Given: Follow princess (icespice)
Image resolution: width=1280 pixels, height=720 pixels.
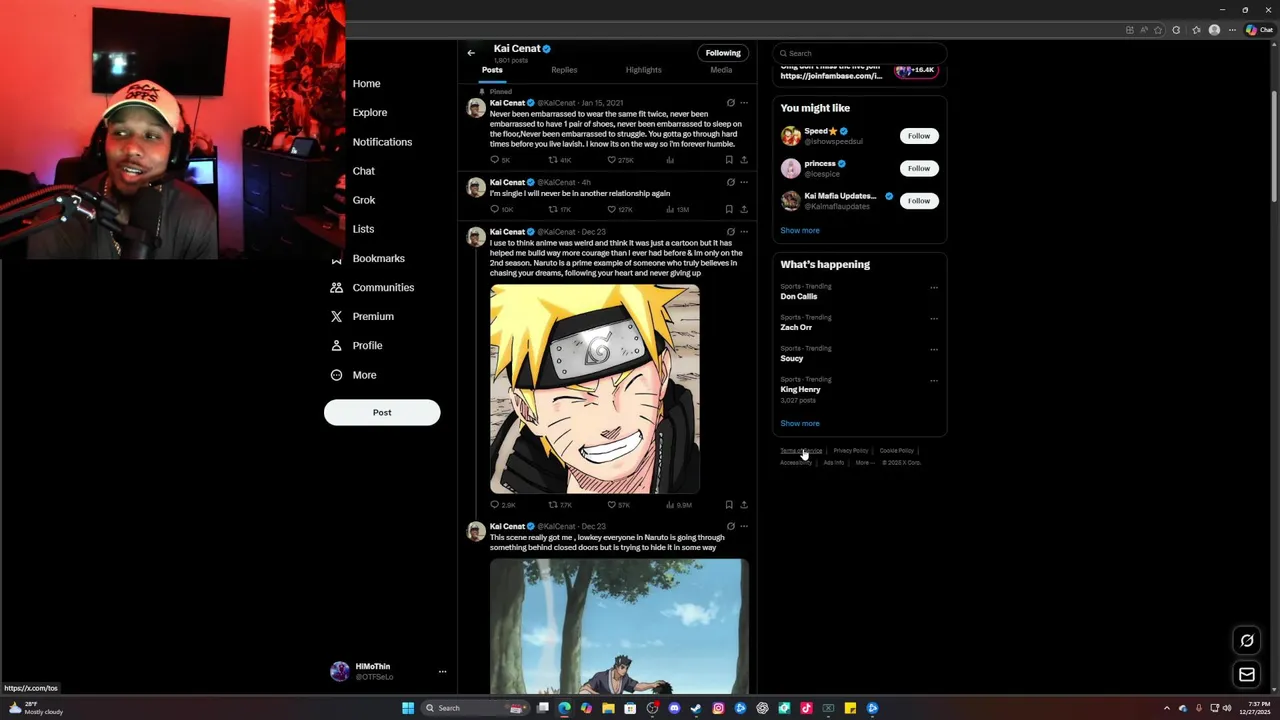Looking at the screenshot, I should (919, 168).
